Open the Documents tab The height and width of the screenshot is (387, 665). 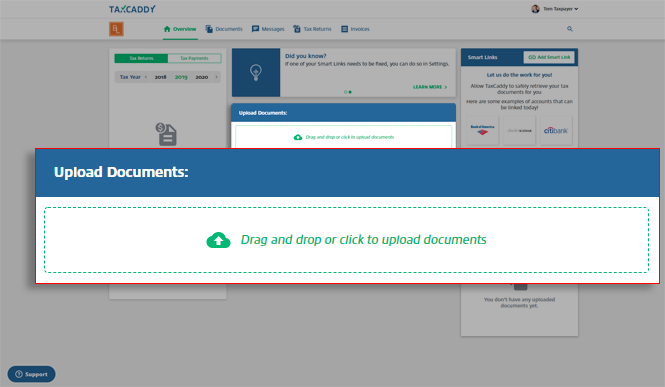pyautogui.click(x=224, y=29)
